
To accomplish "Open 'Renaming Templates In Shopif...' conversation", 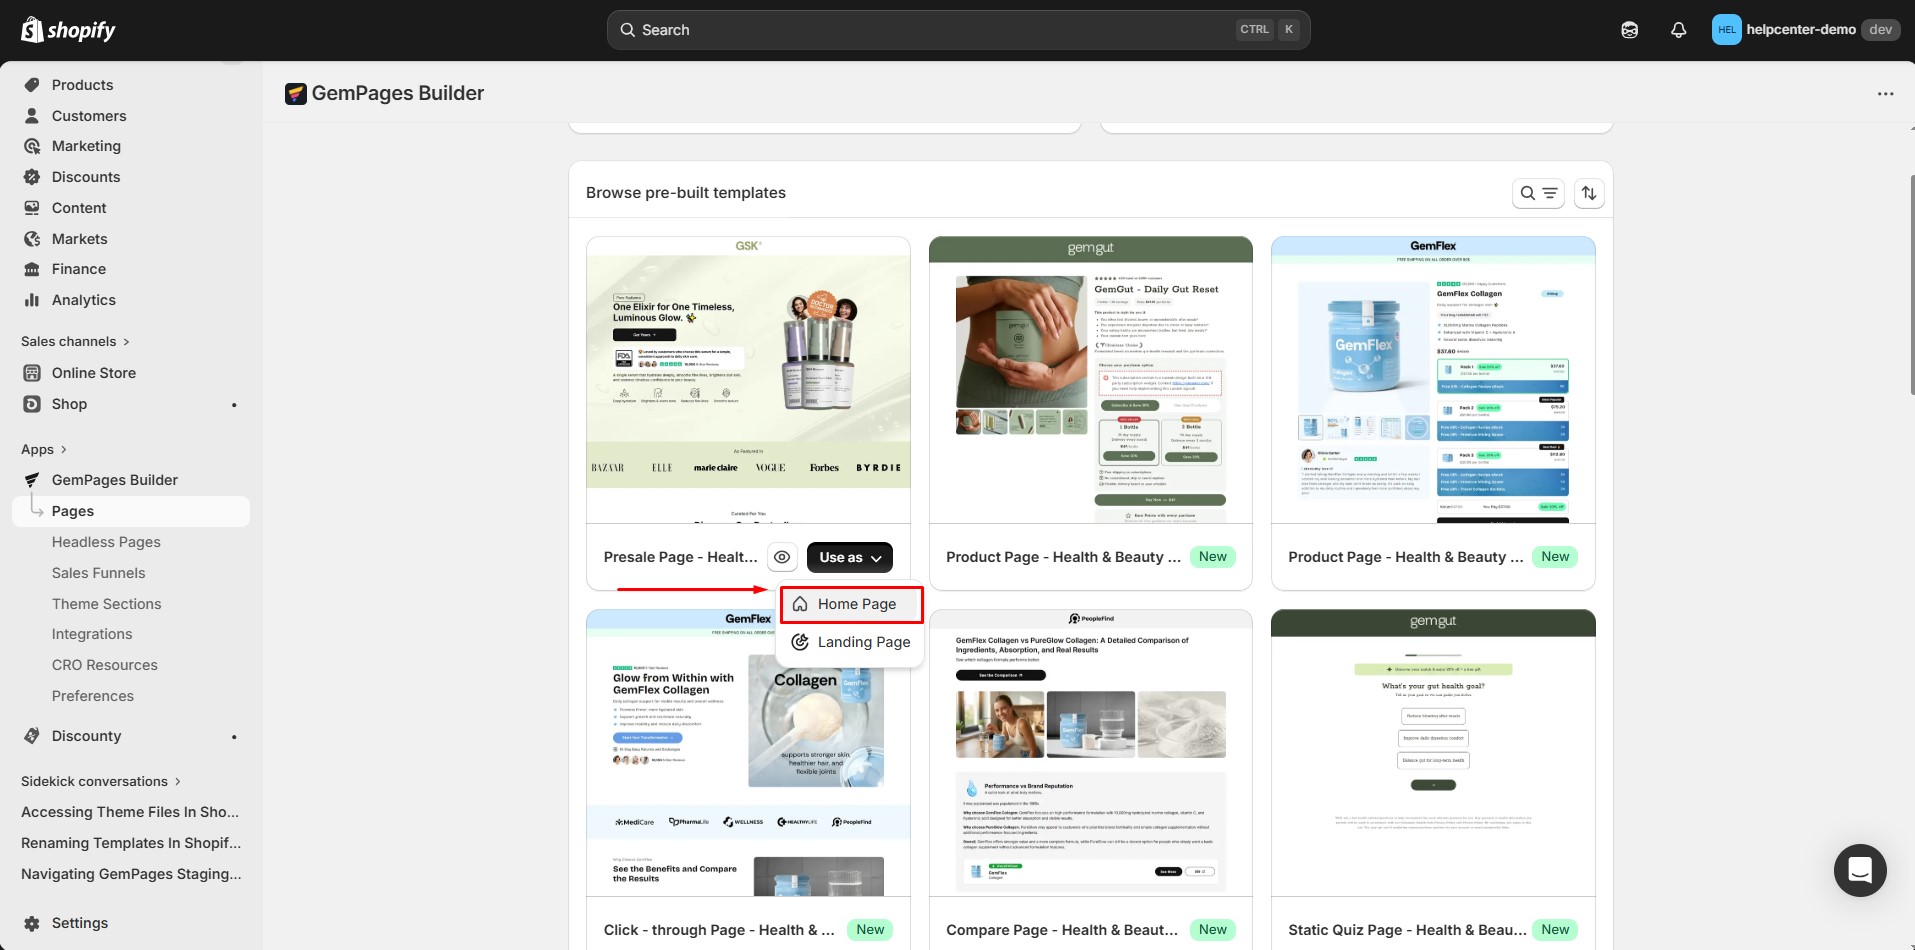I will click(131, 843).
